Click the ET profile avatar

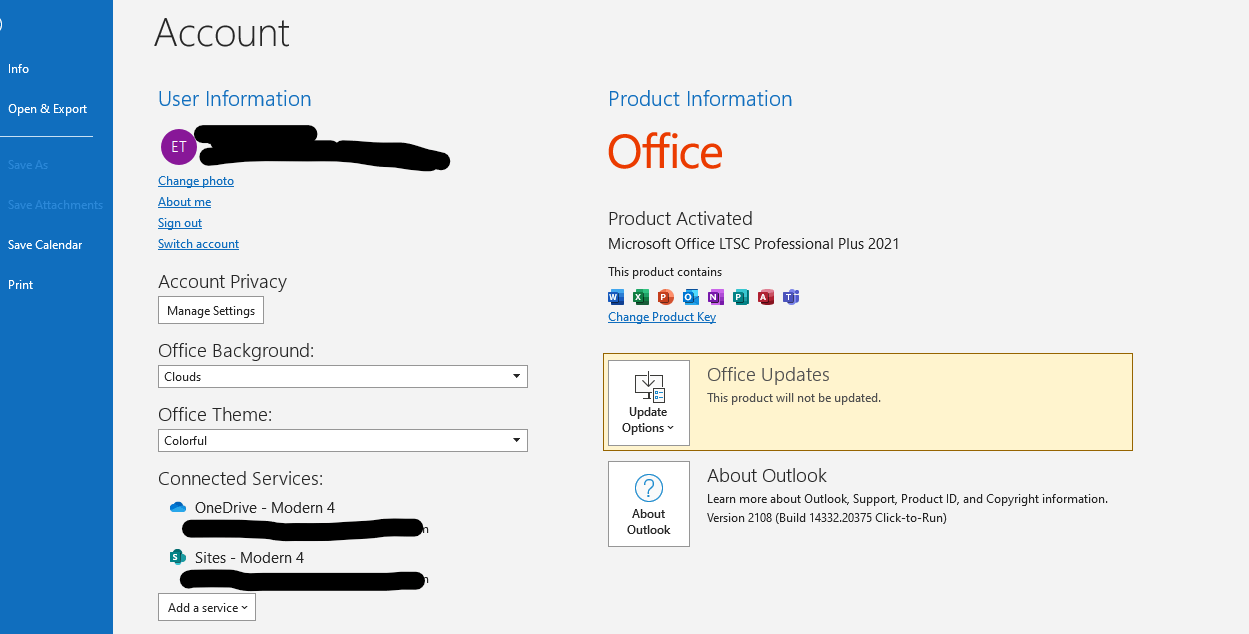(x=178, y=146)
